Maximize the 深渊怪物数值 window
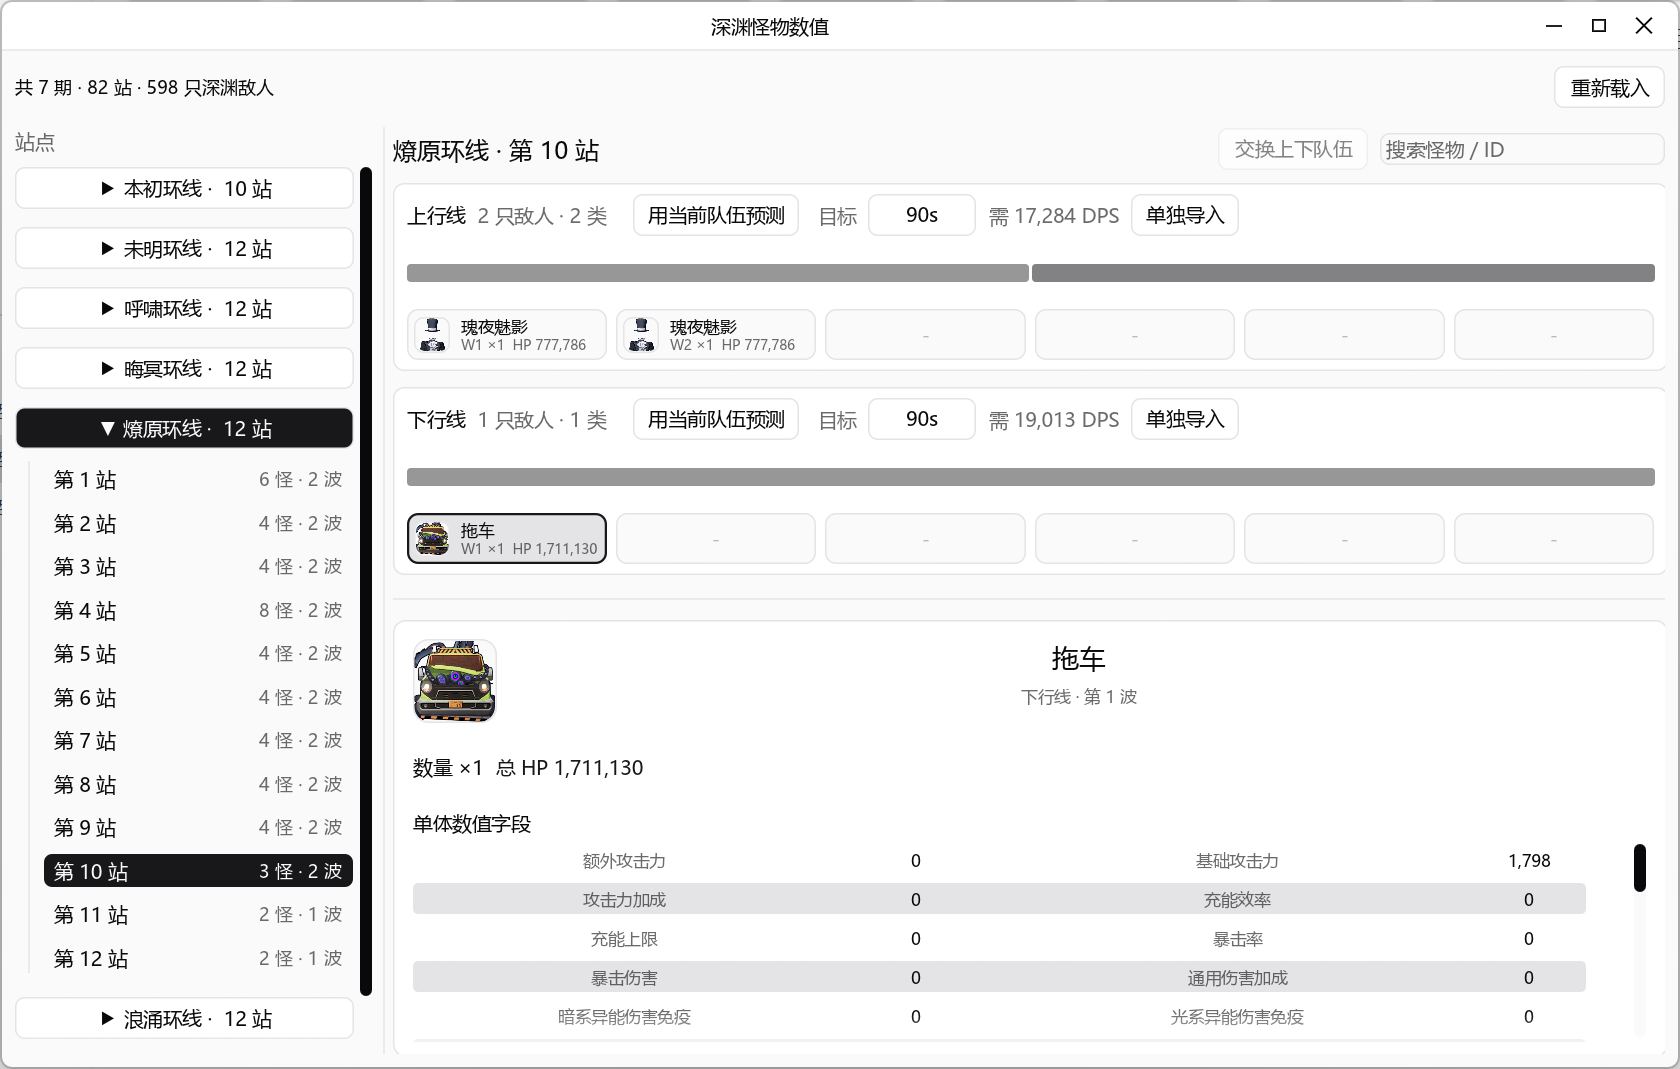 click(x=1599, y=26)
